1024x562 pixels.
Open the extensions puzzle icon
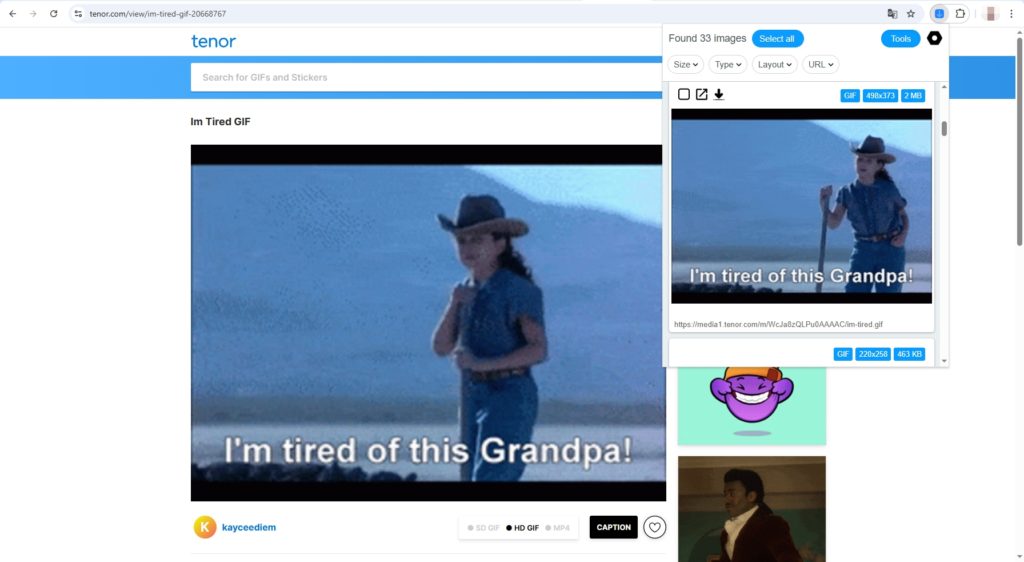[x=960, y=14]
